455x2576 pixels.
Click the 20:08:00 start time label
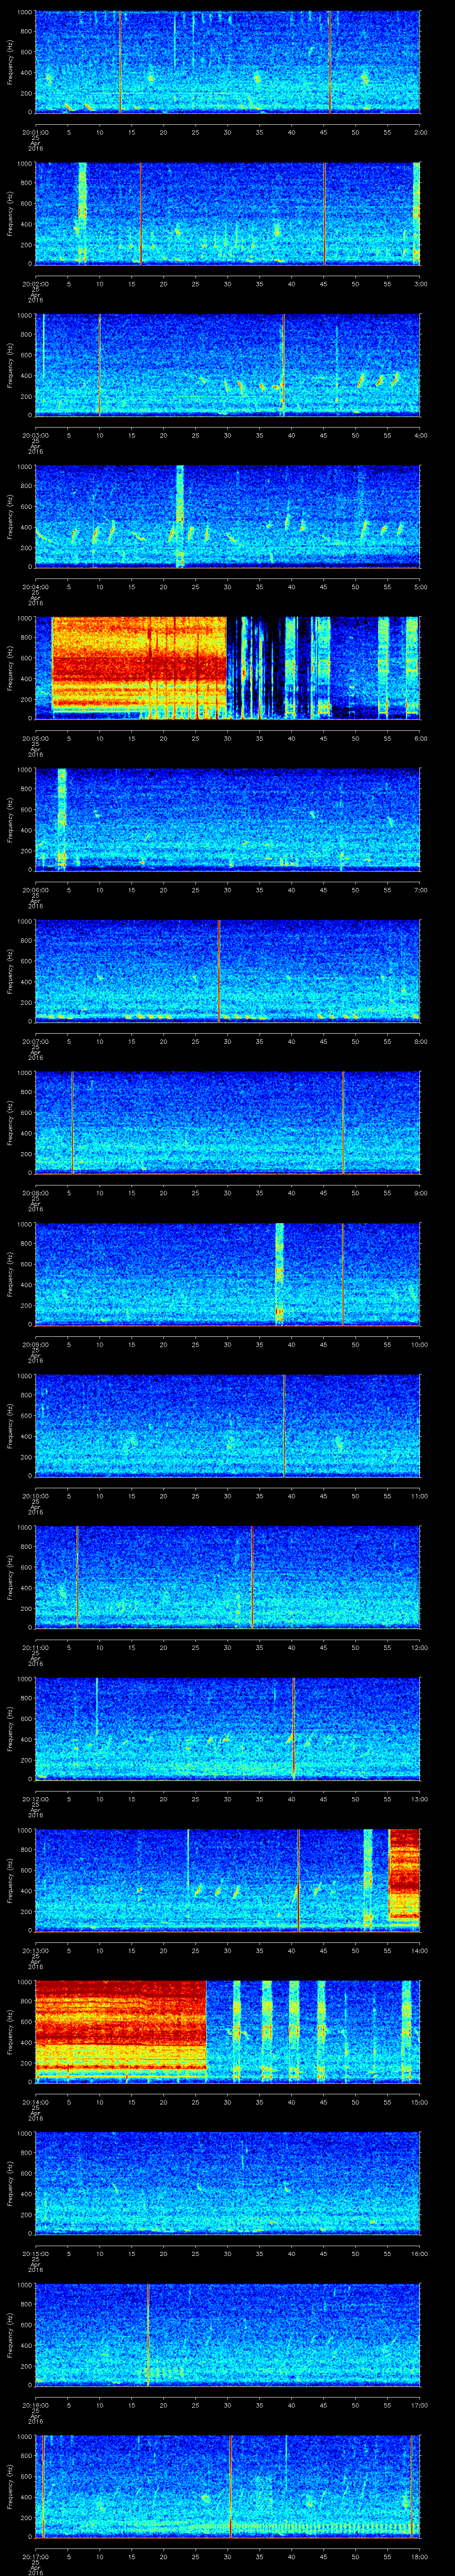[x=35, y=1192]
